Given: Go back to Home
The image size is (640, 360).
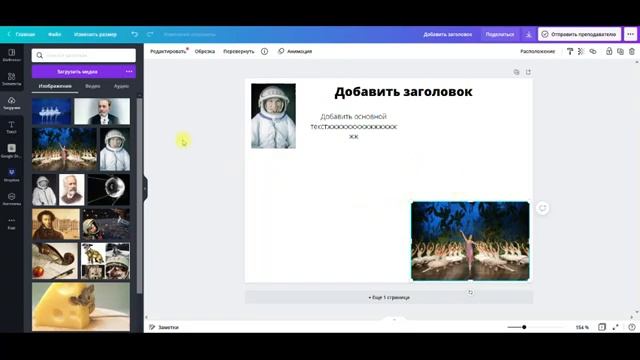Looking at the screenshot, I should (x=21, y=34).
